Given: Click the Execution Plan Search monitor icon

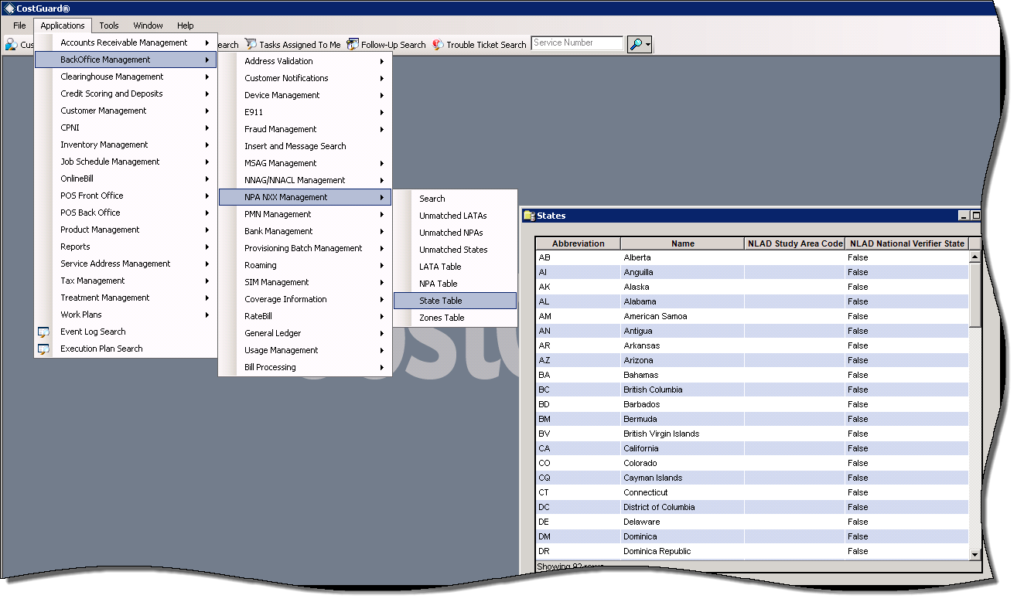Looking at the screenshot, I should point(43,348).
